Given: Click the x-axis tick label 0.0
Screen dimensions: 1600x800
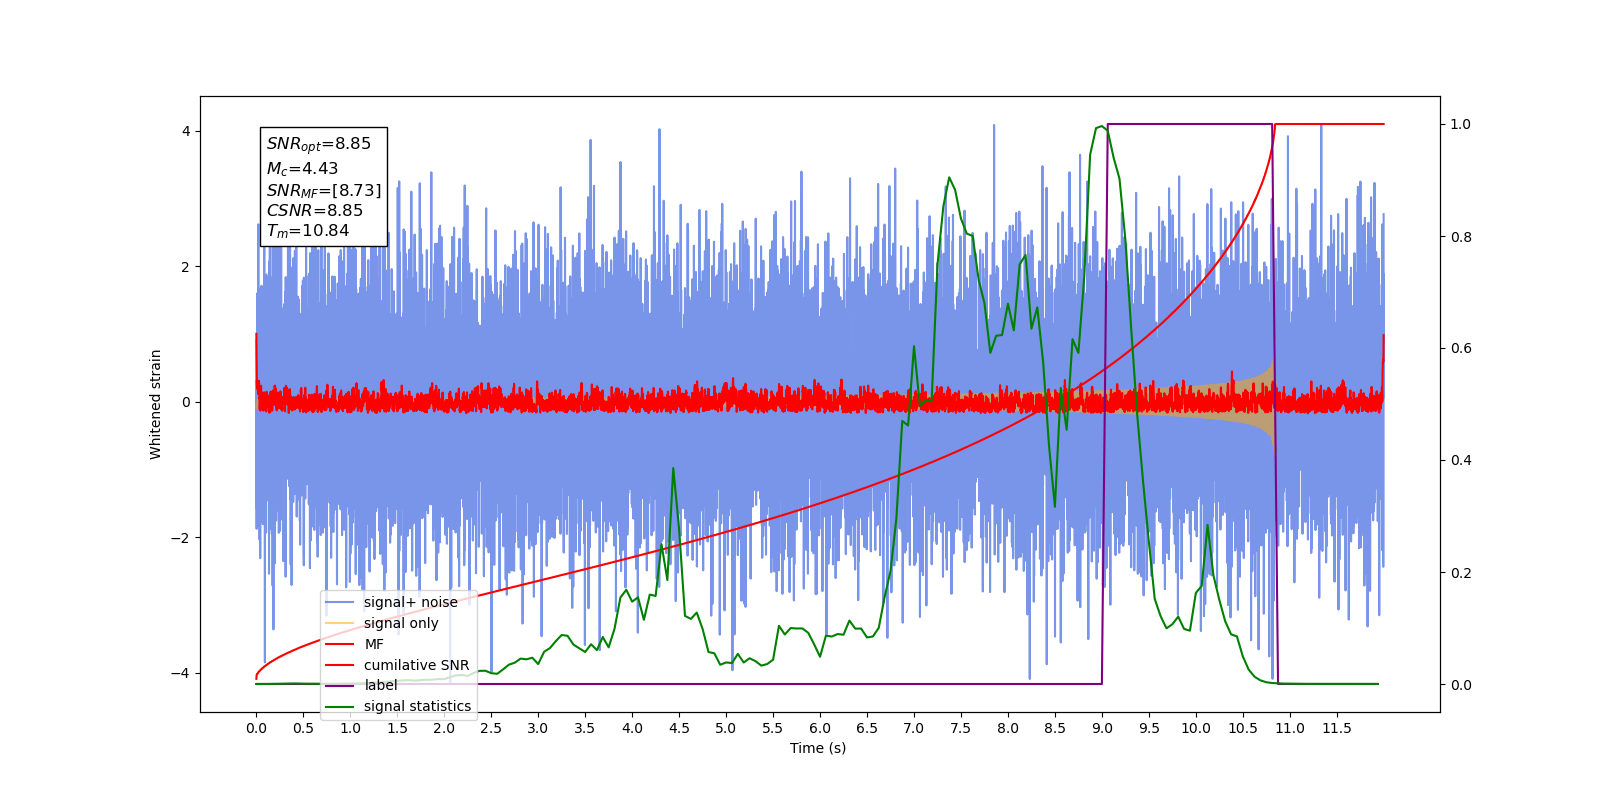Looking at the screenshot, I should 256,728.
